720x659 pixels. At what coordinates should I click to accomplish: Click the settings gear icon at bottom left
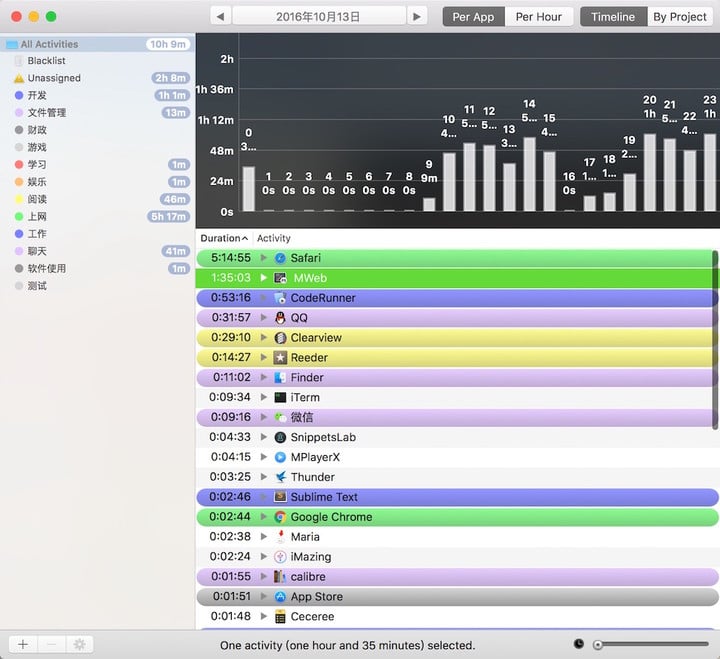point(79,644)
